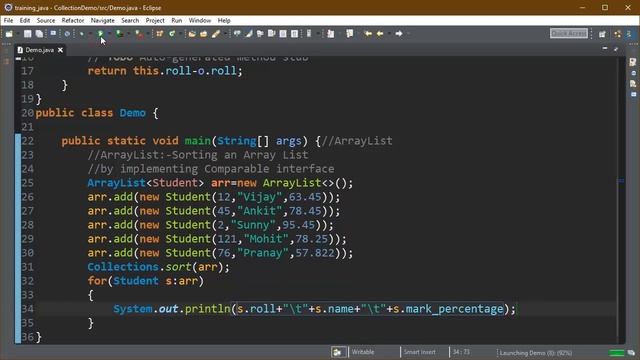Click the progress view icon in status bar
Screen dimensions: 640x360
(x=631, y=353)
